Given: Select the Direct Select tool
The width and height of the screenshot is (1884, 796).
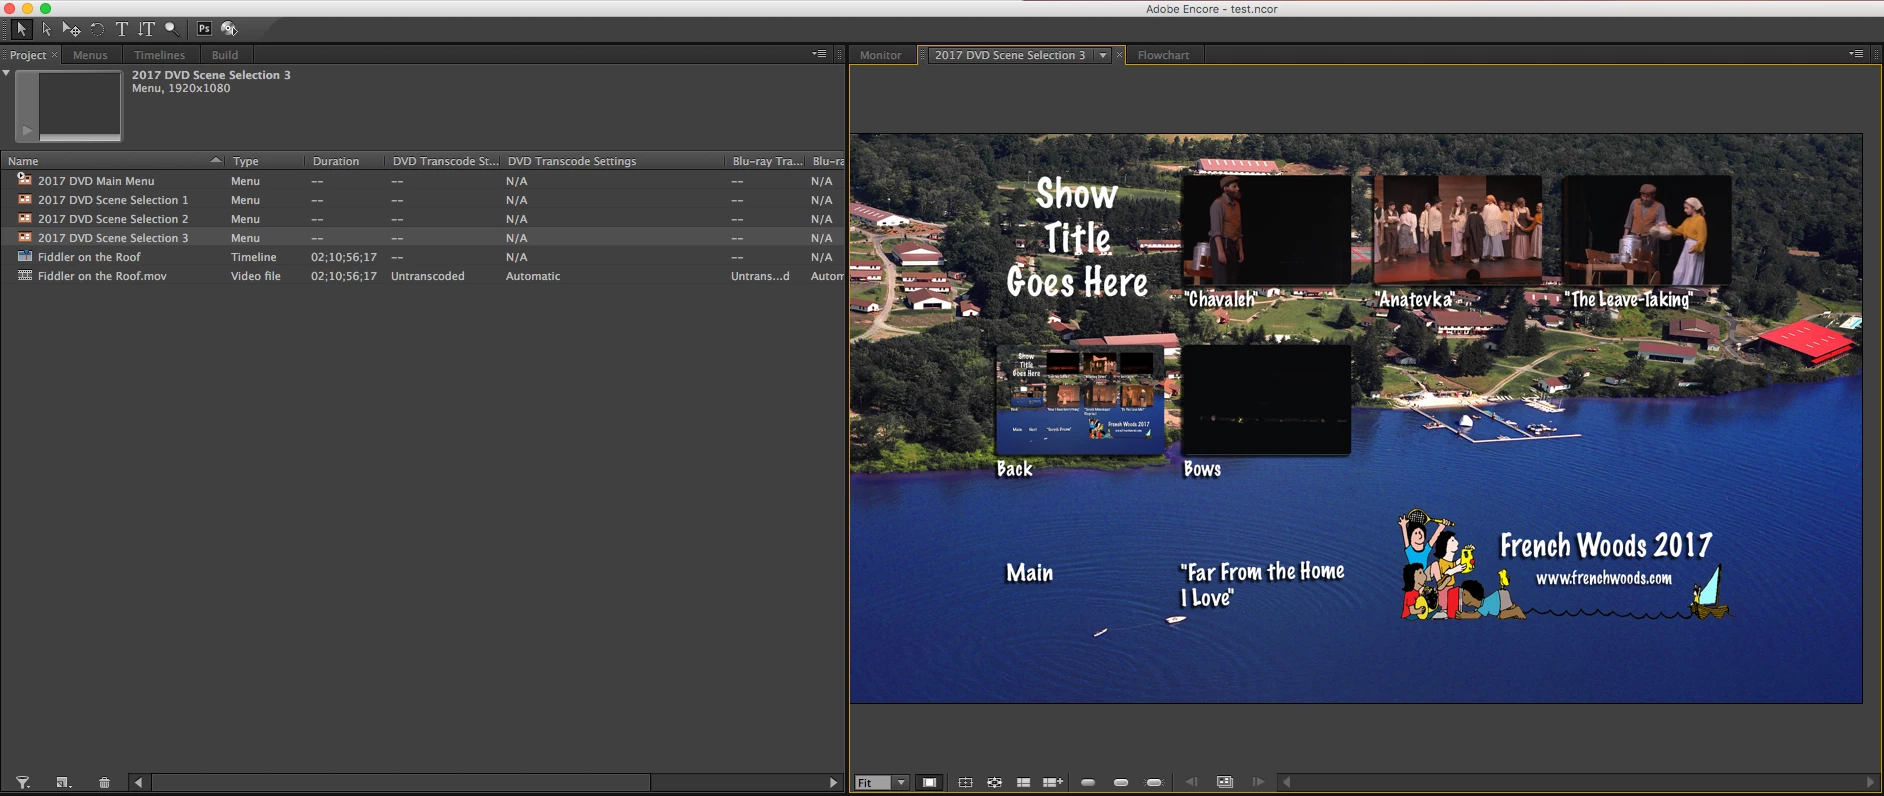Looking at the screenshot, I should [x=46, y=29].
